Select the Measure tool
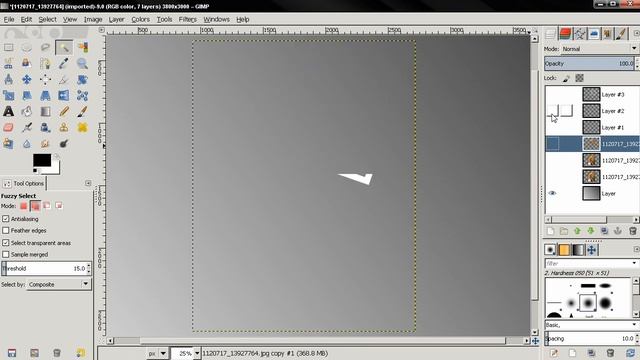640x360 pixels. point(9,80)
